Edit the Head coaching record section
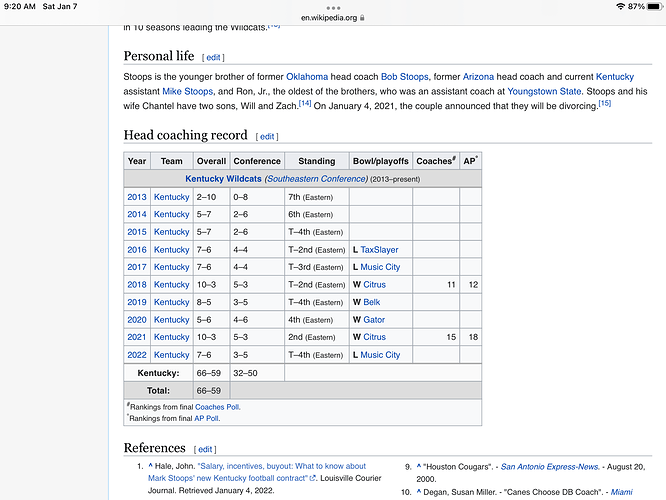Viewport: 666px width, 500px height. [267, 136]
